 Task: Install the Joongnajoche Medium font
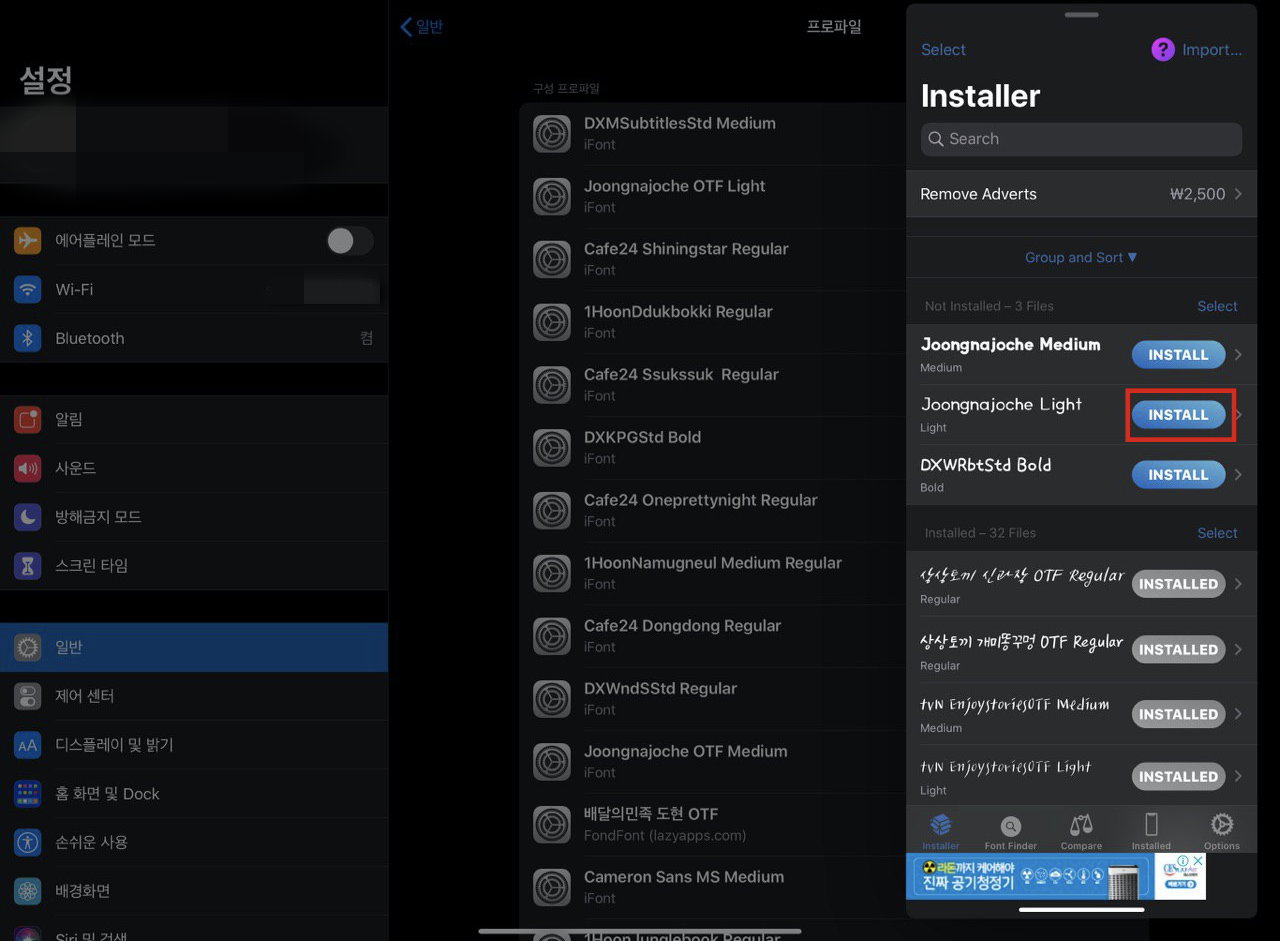[1178, 355]
